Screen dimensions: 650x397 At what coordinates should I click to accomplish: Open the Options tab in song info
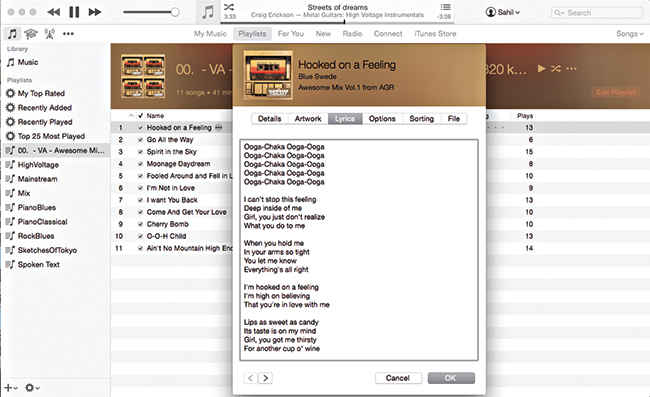(x=382, y=119)
